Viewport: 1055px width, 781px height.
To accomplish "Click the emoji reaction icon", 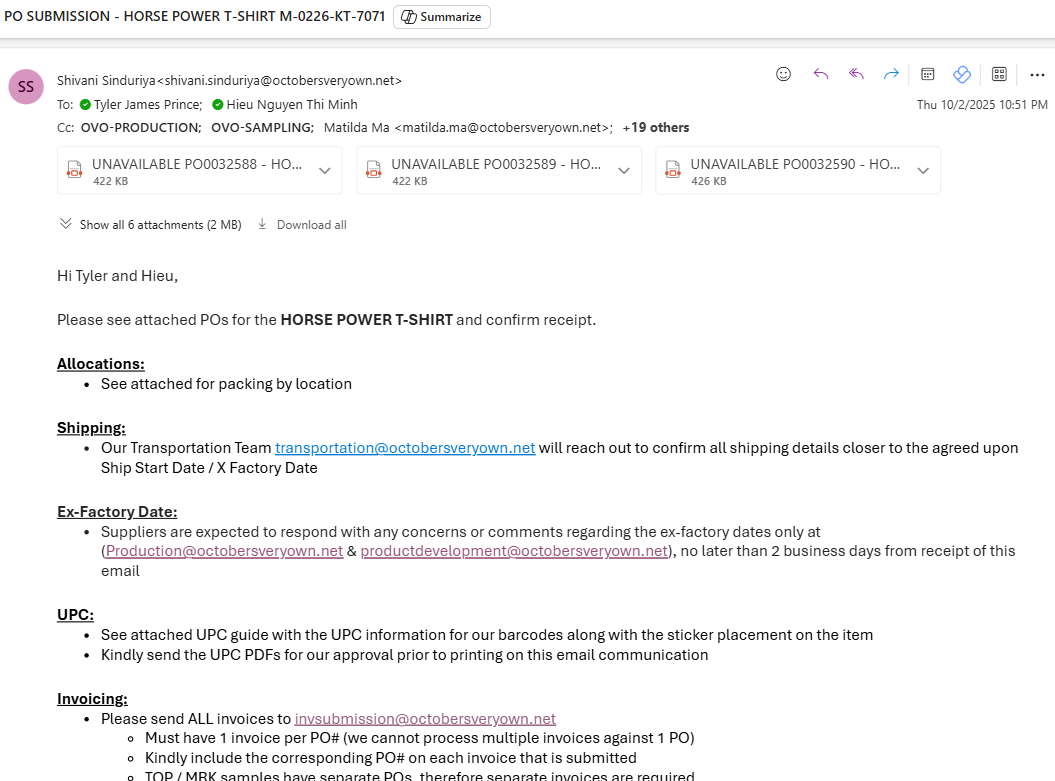I will [784, 74].
